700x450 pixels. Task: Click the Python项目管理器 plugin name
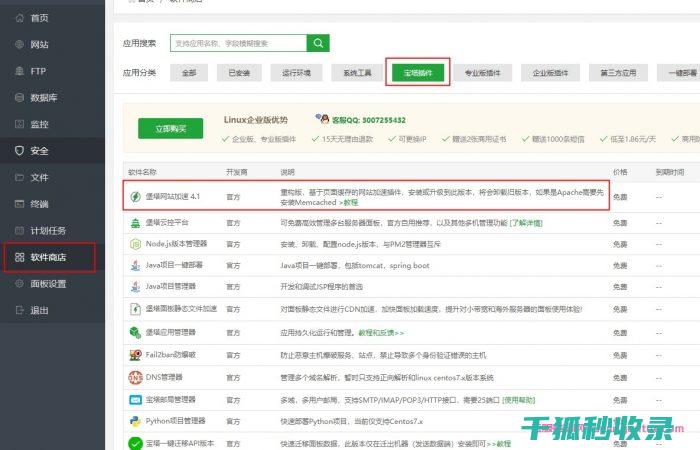click(x=175, y=421)
